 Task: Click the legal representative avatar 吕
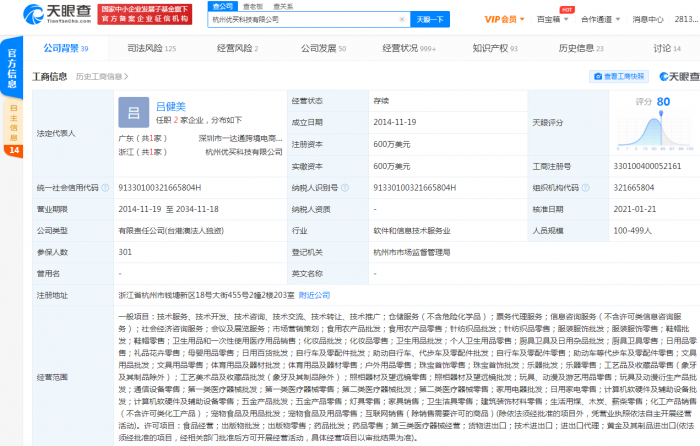pyautogui.click(x=133, y=111)
